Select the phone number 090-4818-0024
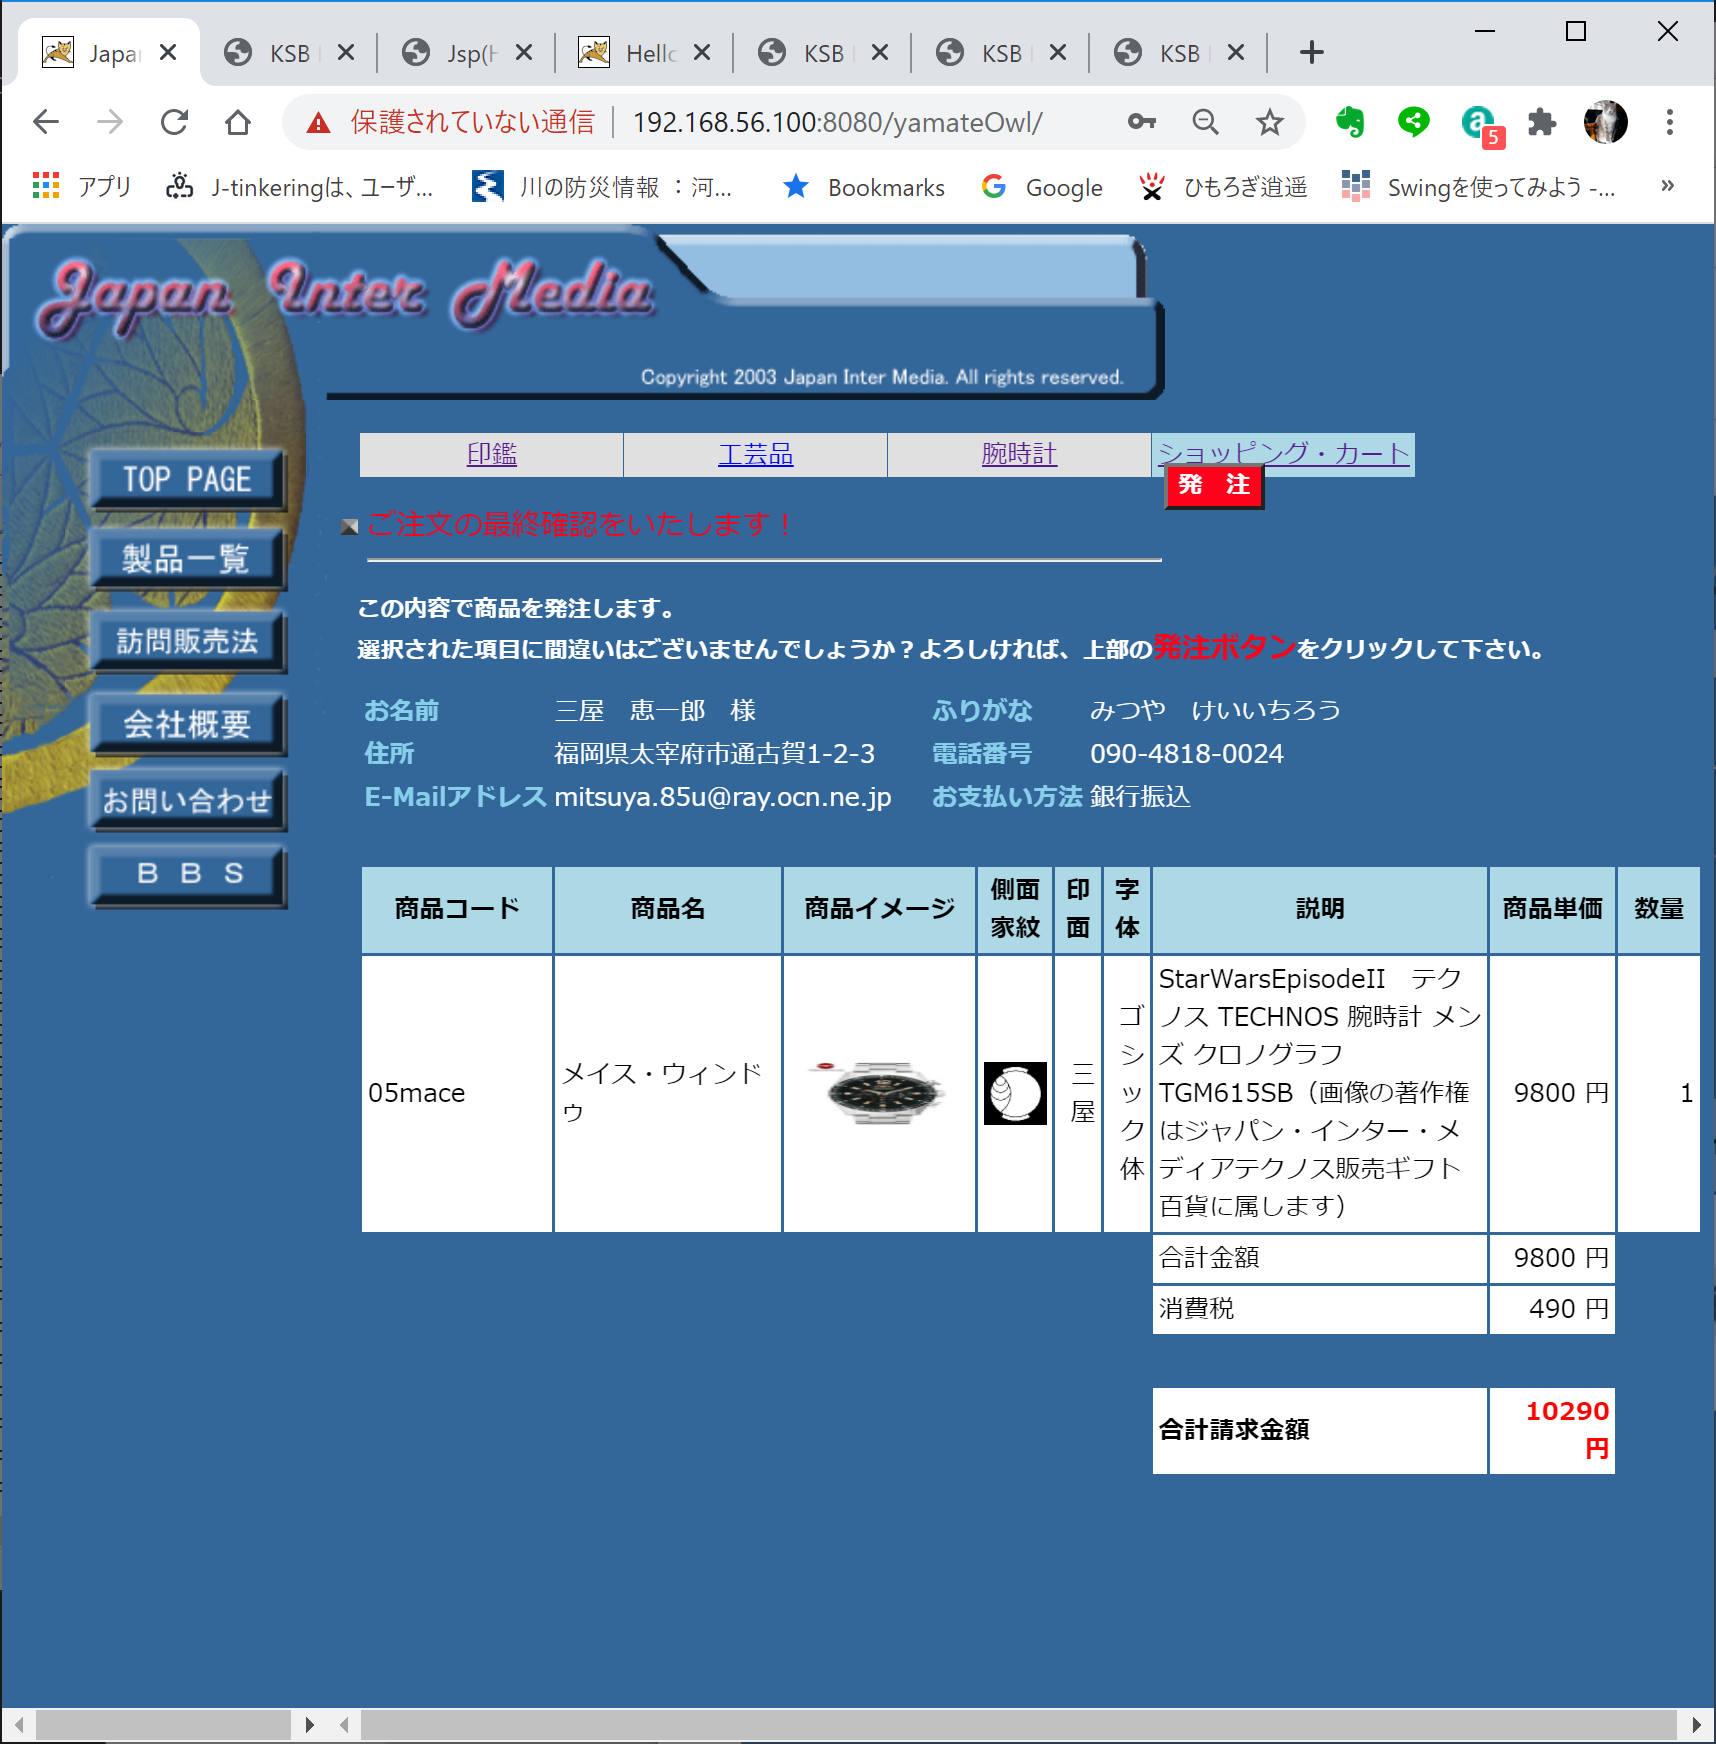 (1187, 754)
